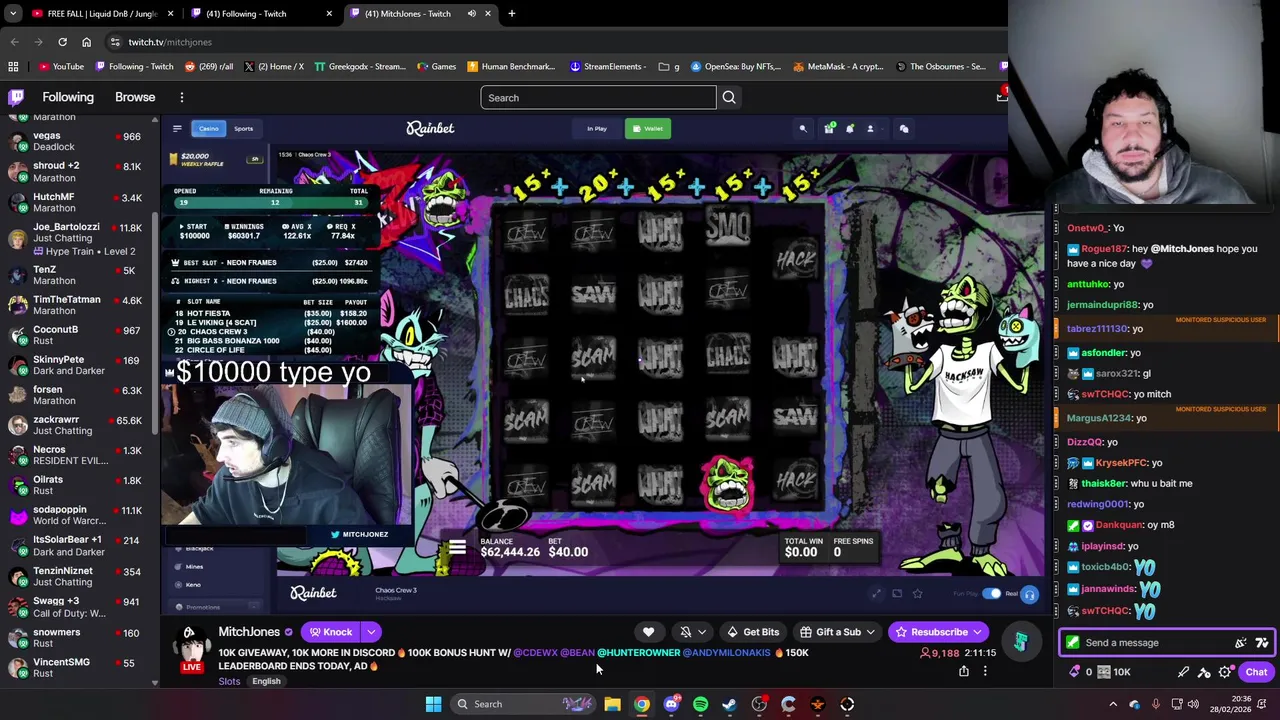Open the Twitch home logo
Screen dimensions: 1280x720
(16, 97)
